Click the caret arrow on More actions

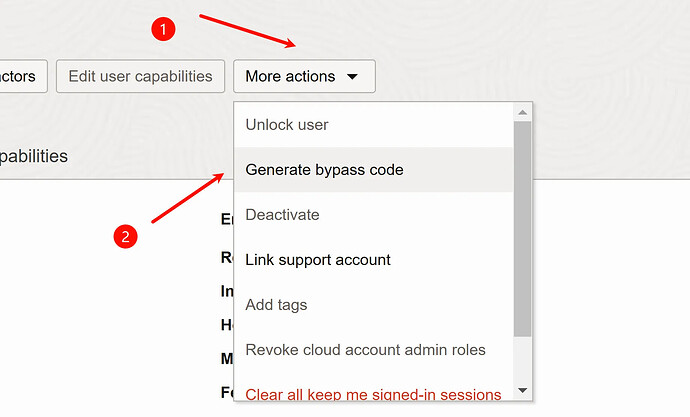coord(352,77)
